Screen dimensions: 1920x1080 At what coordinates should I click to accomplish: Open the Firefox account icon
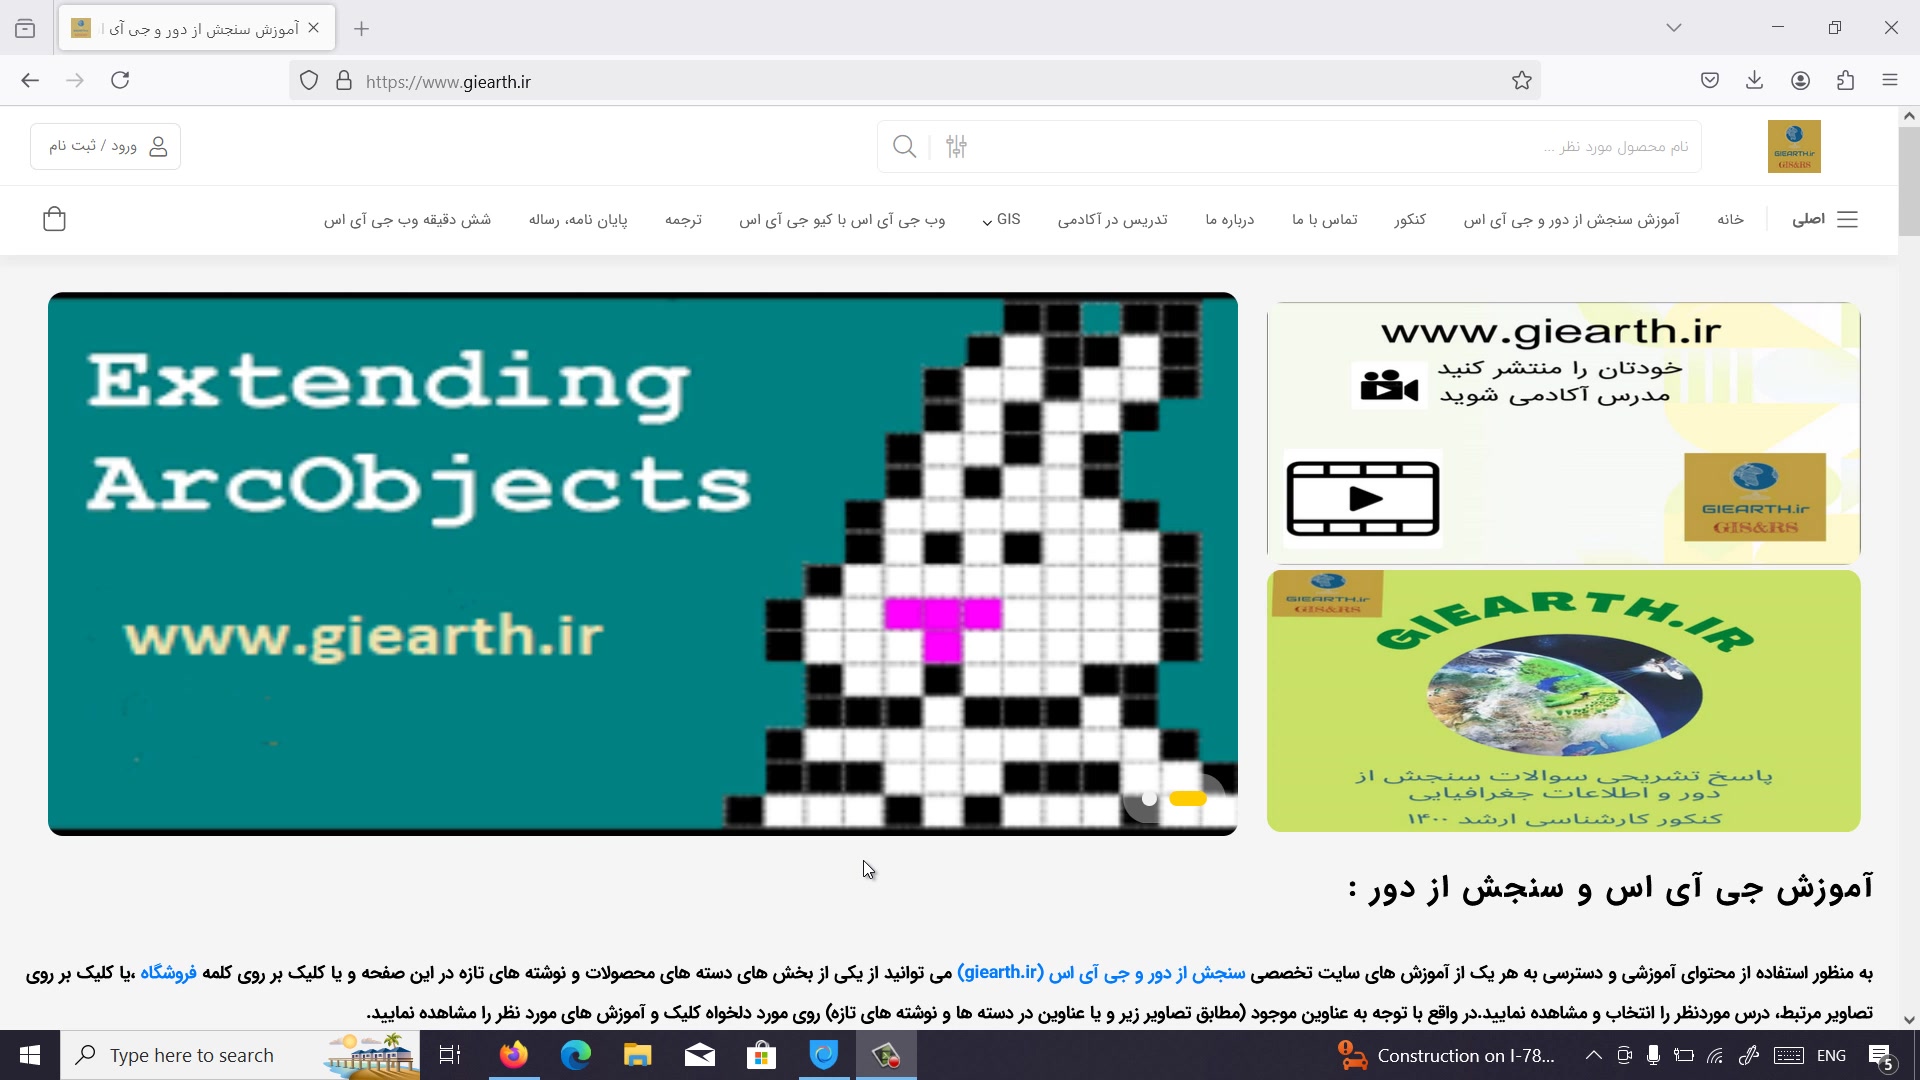[1801, 81]
